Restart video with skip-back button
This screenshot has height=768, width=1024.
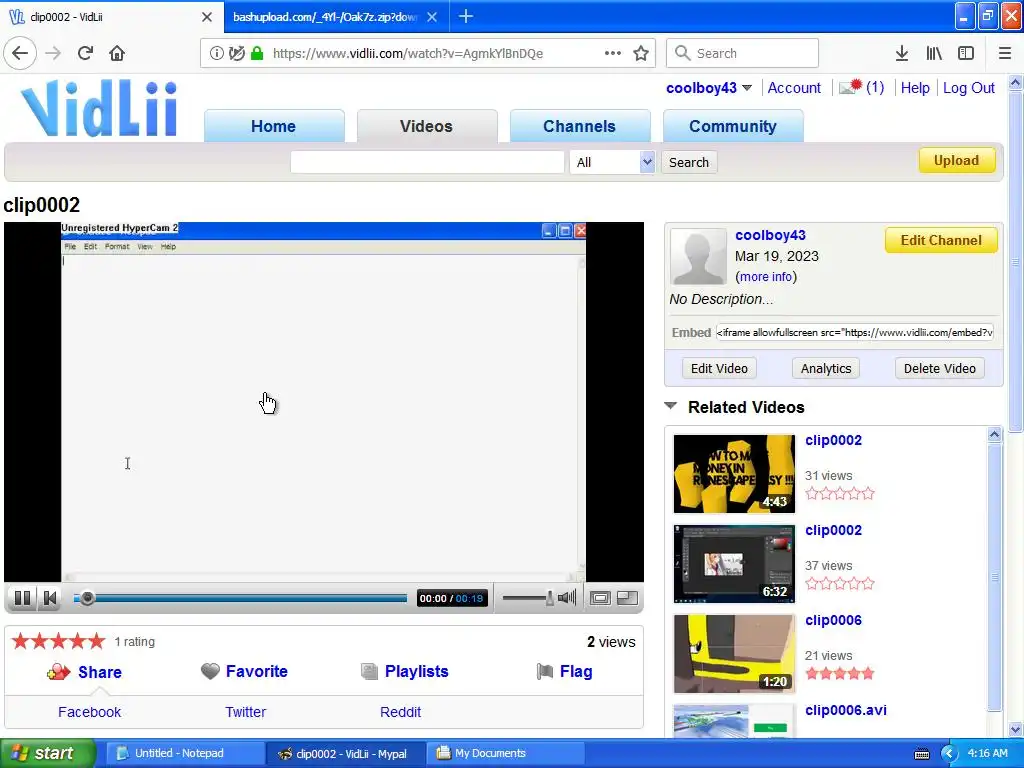coord(50,598)
